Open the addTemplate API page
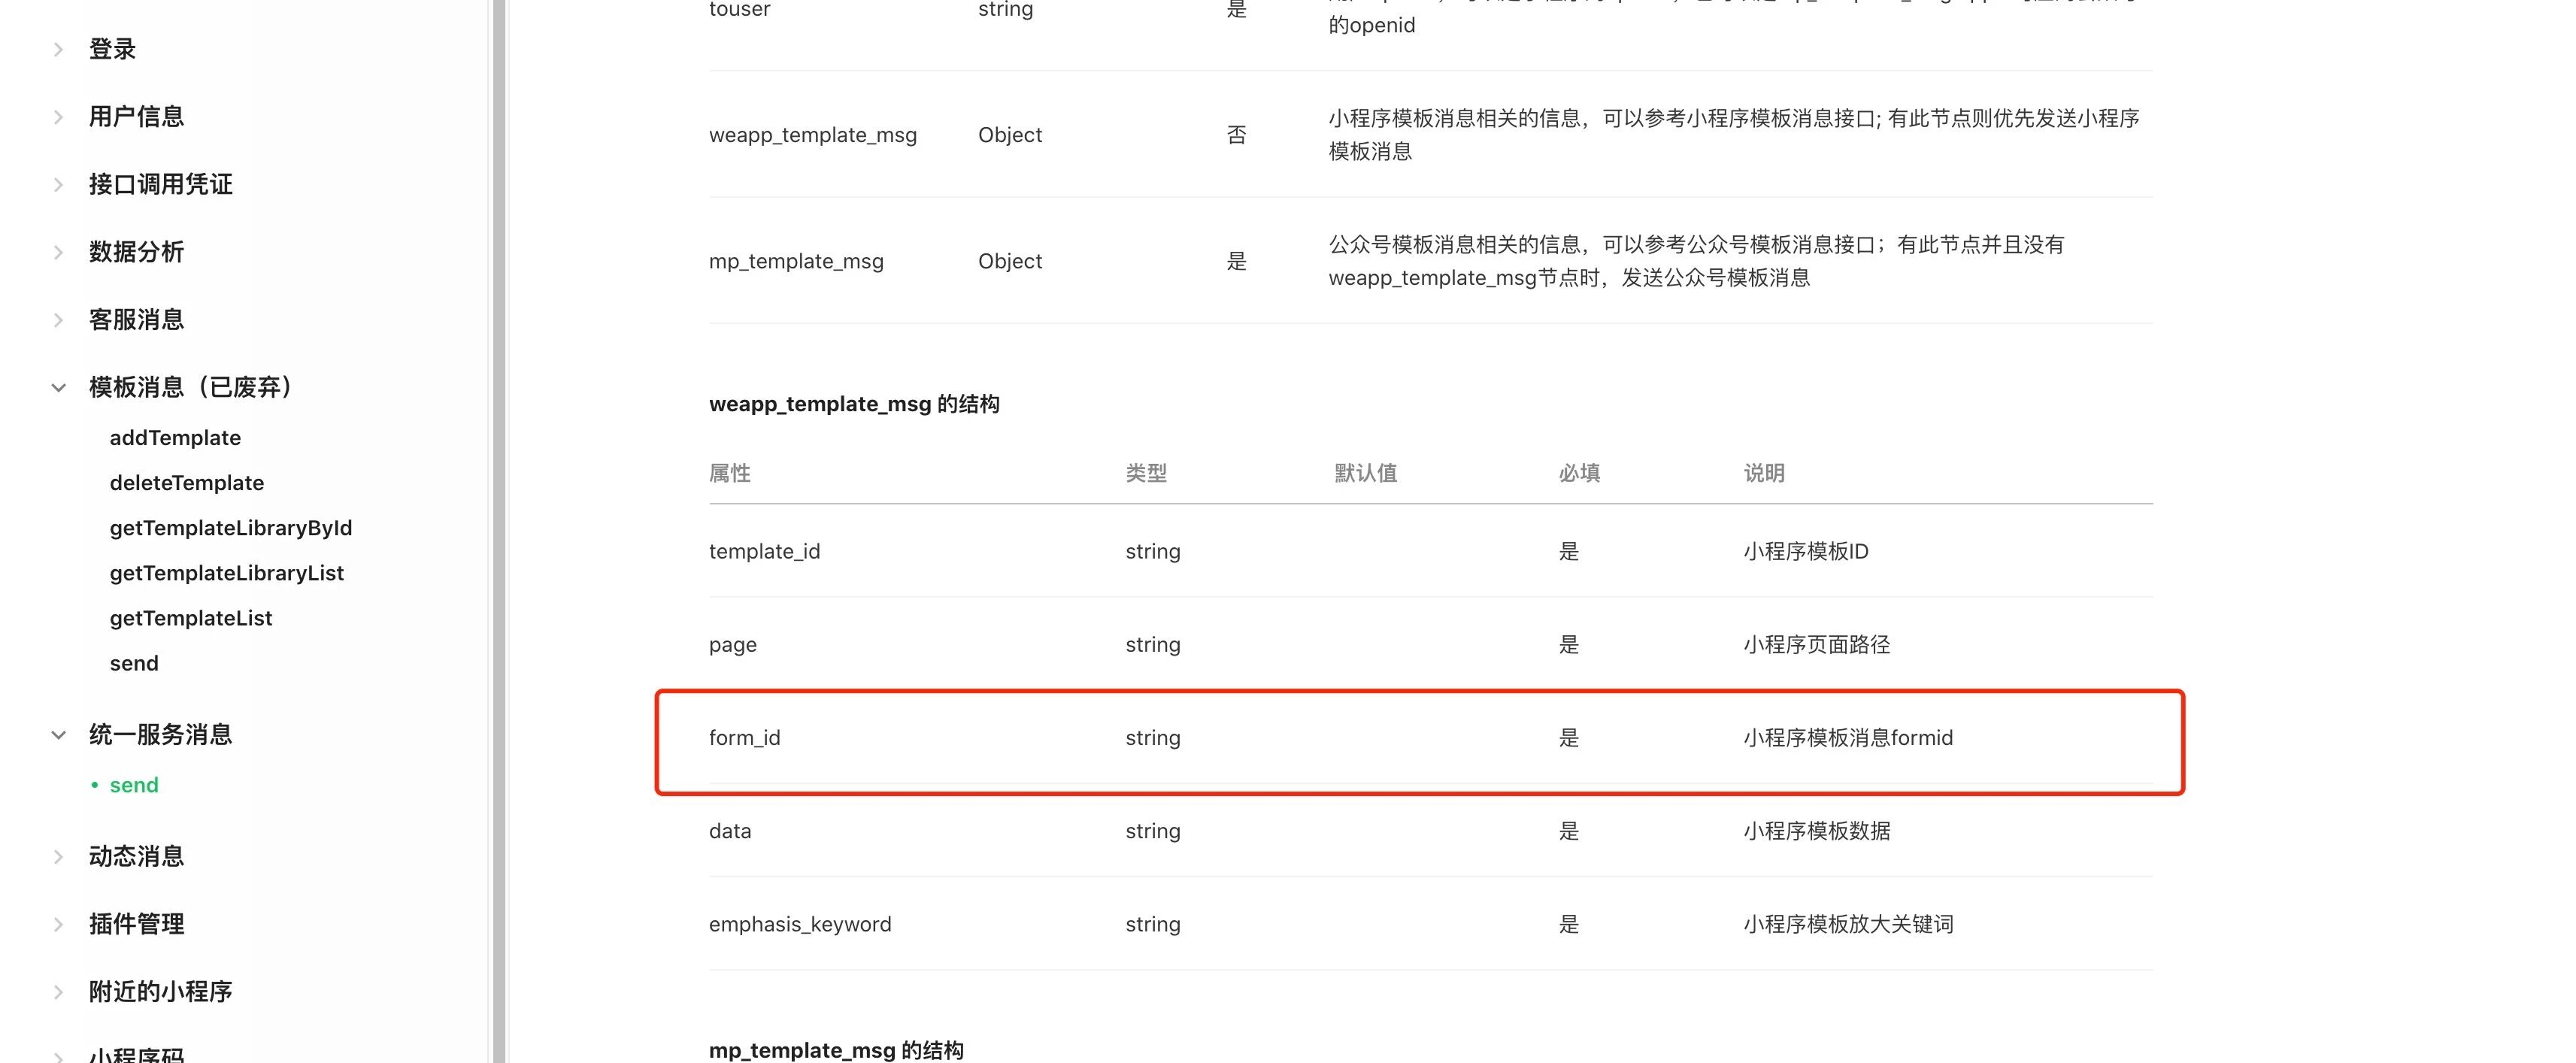The height and width of the screenshot is (1063, 2576). coord(175,438)
